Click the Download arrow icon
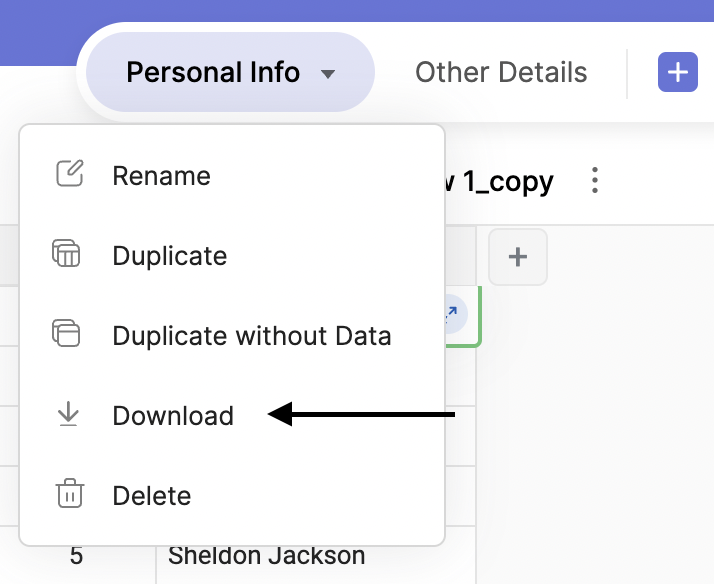Viewport: 714px width, 584px height. point(68,415)
